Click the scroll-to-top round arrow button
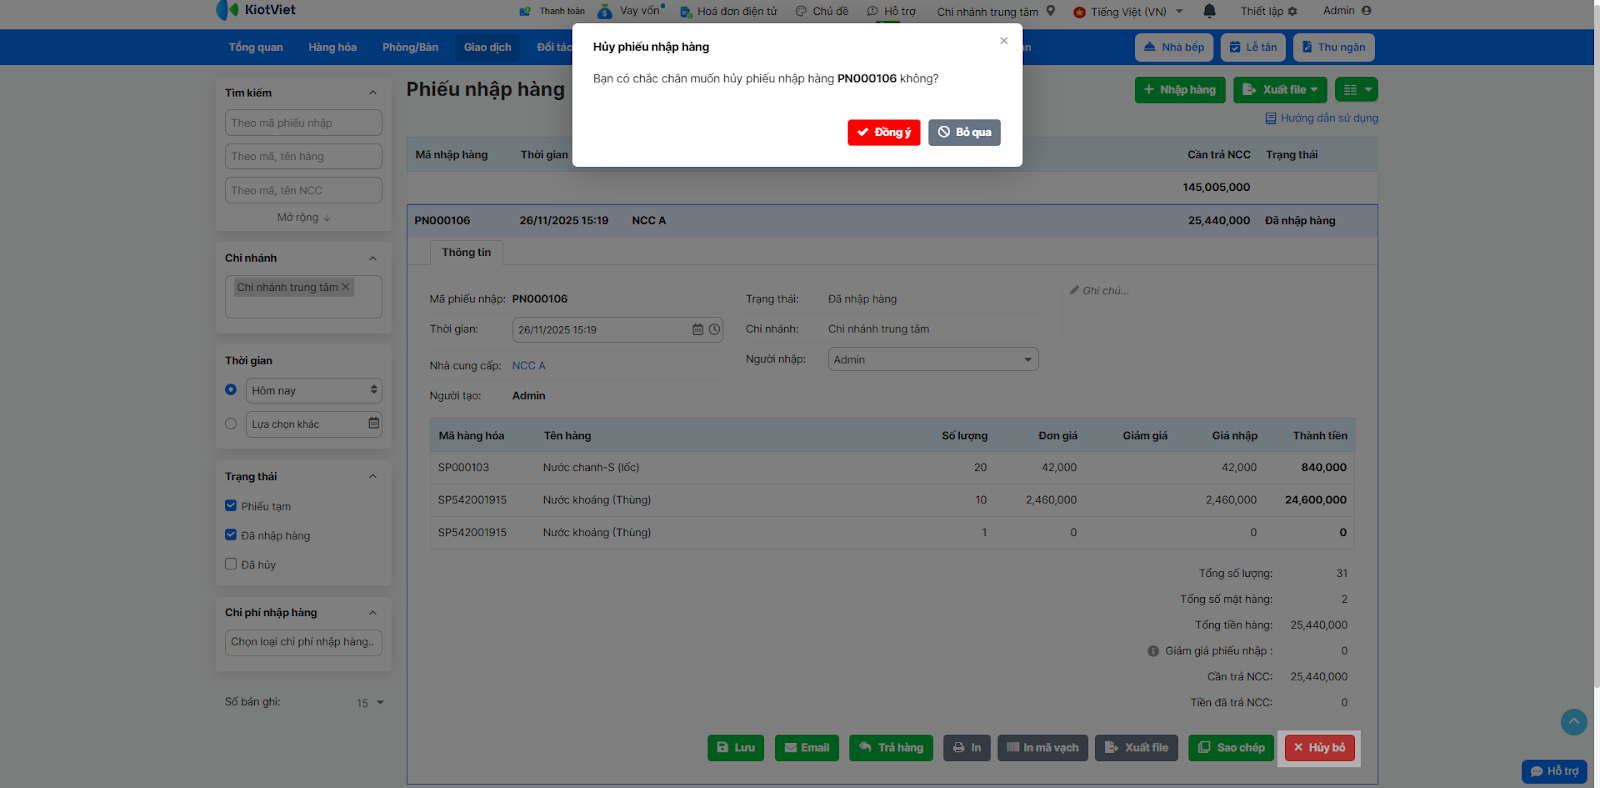This screenshot has width=1600, height=788. click(1574, 722)
